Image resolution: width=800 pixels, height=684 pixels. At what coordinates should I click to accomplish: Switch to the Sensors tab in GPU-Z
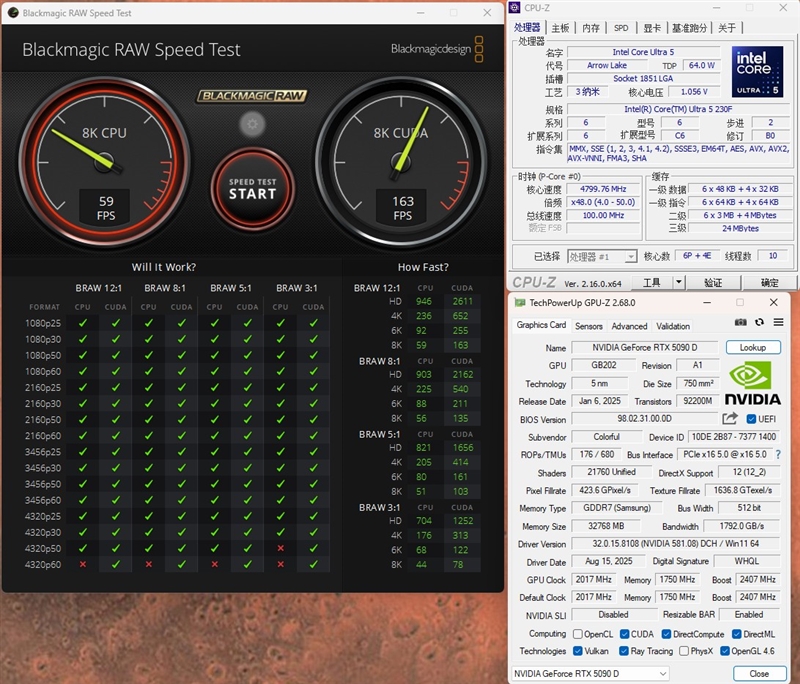[589, 326]
